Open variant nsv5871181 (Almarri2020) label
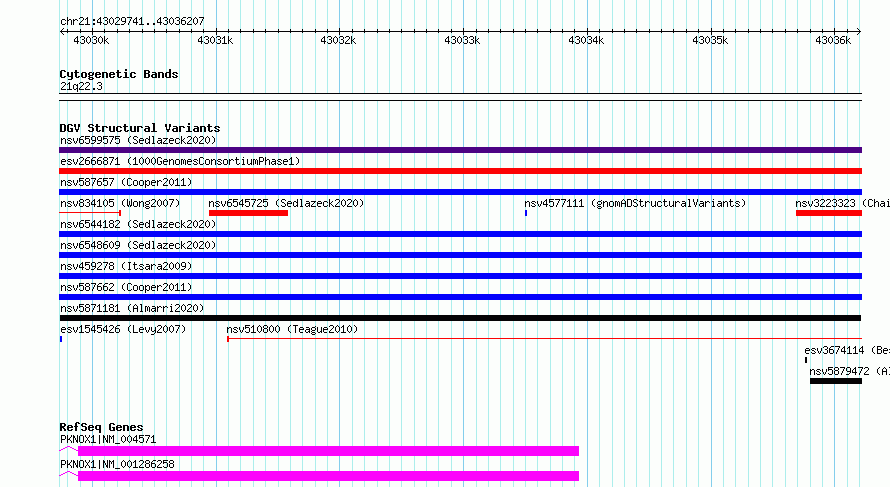Image resolution: width=890 pixels, height=487 pixels. [132, 308]
